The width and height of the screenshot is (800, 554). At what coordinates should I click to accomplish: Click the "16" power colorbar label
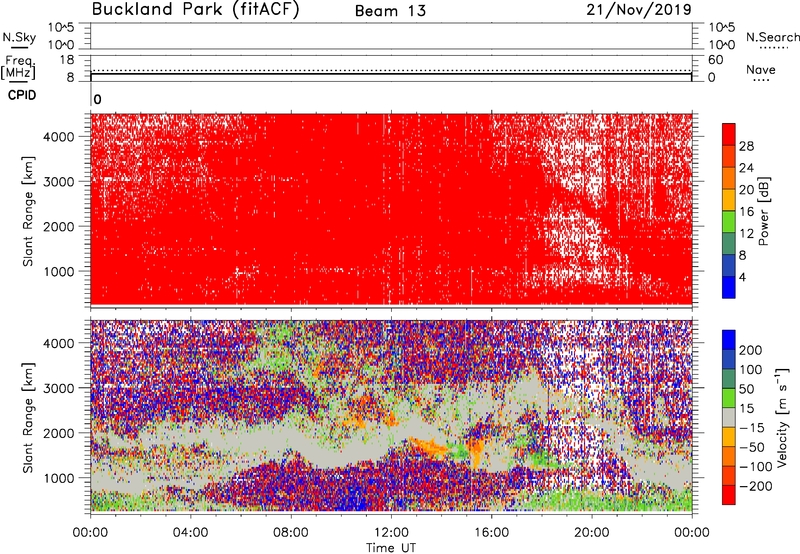coord(746,212)
